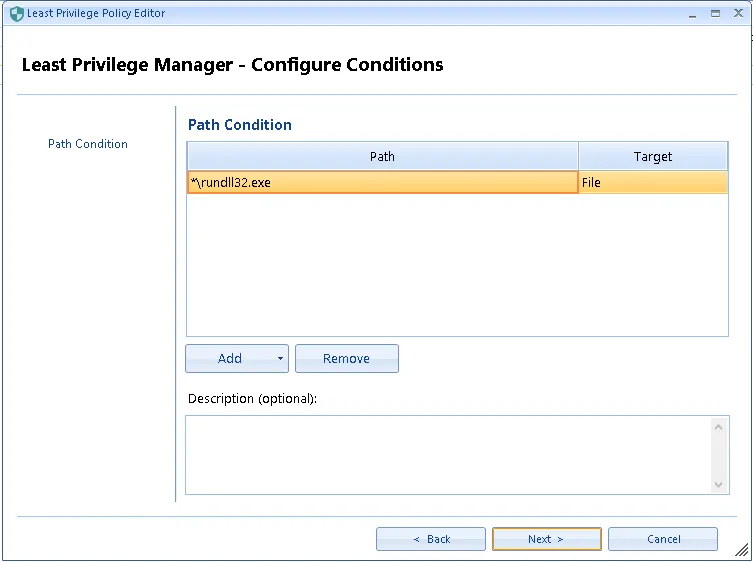Close the Least Privilege Policy Editor
The width and height of the screenshot is (753, 562).
(737, 14)
